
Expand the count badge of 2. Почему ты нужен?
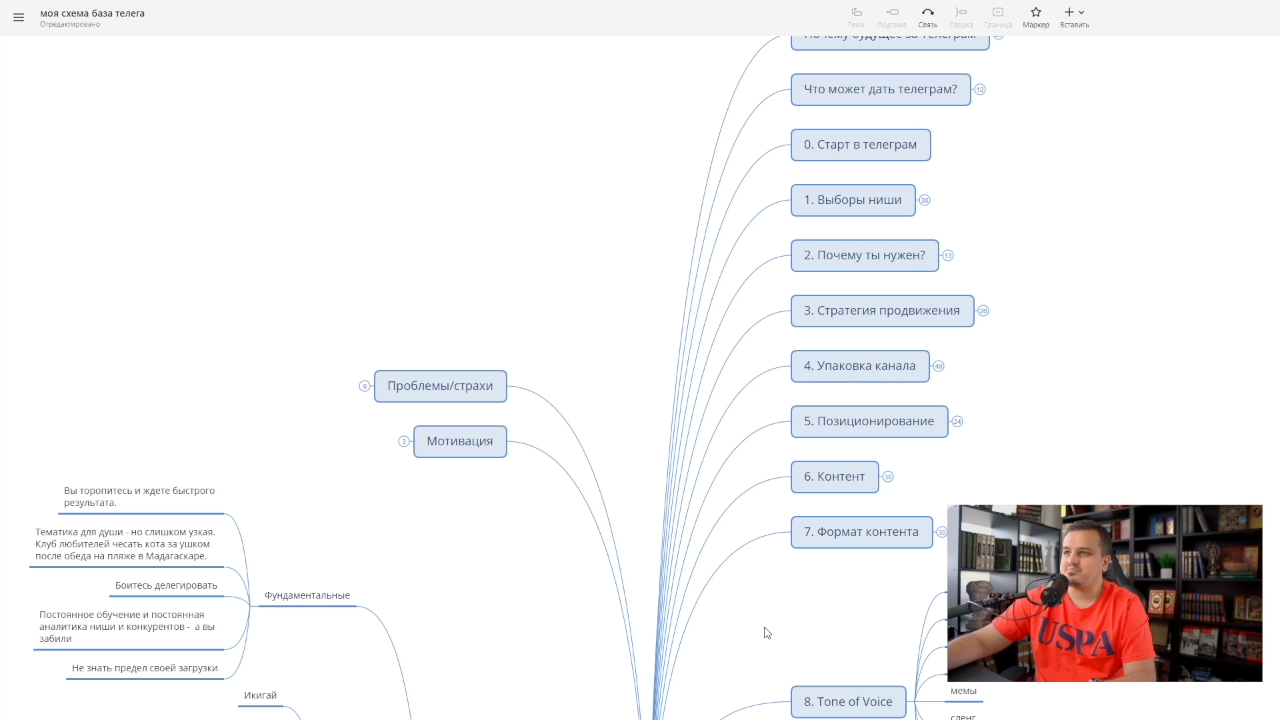pos(948,255)
